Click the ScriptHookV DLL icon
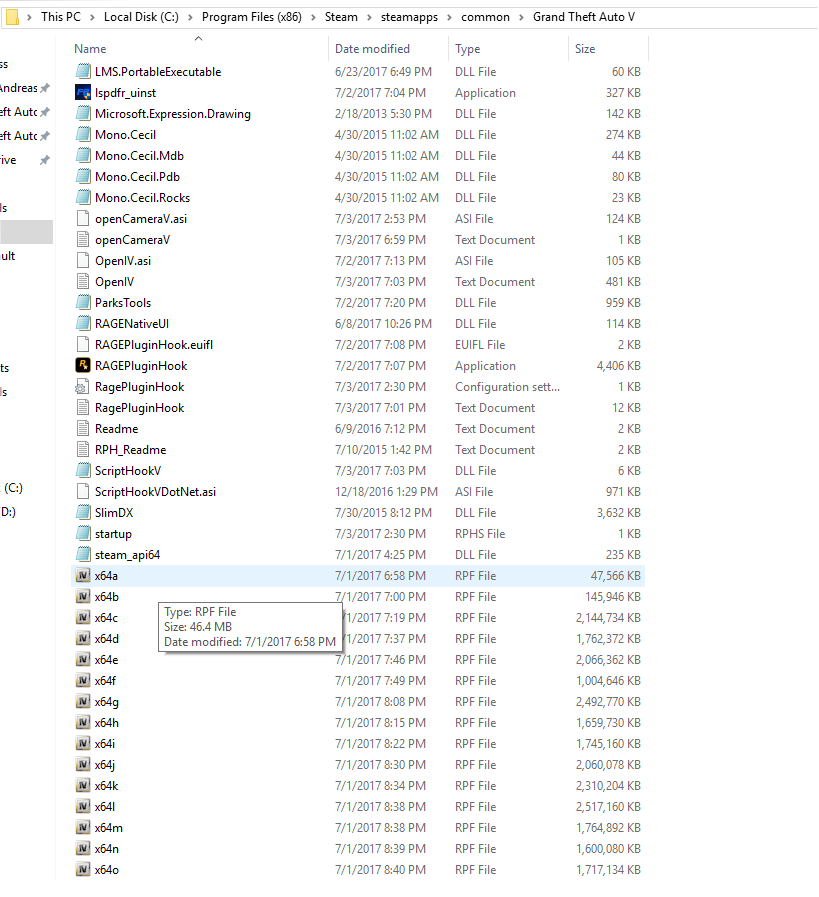The image size is (819, 897). tap(83, 471)
